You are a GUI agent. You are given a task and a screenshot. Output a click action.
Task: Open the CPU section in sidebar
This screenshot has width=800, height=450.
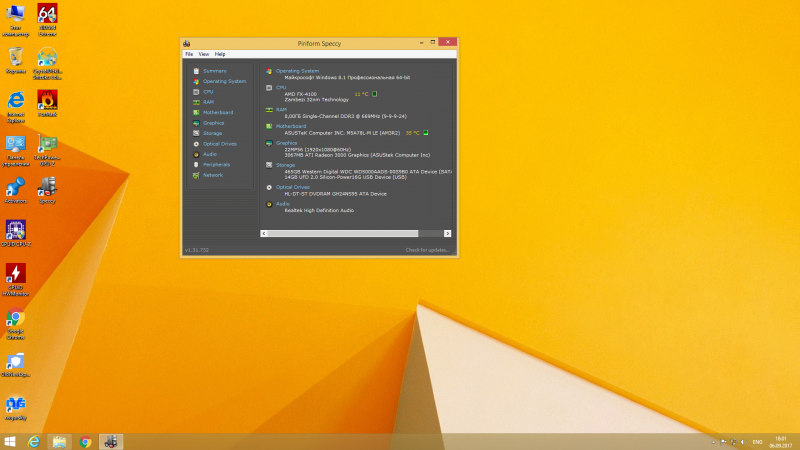(x=208, y=92)
